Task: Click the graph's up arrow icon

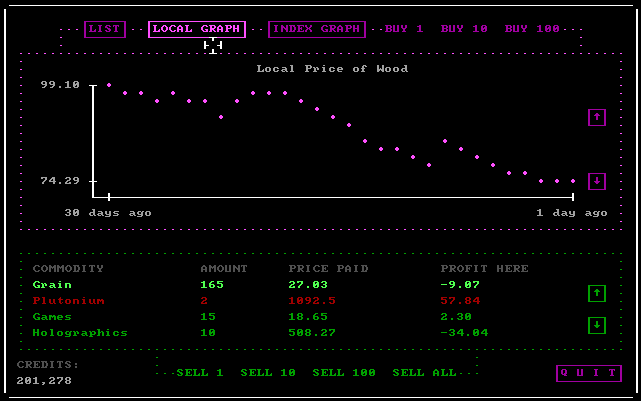Action: tap(597, 117)
